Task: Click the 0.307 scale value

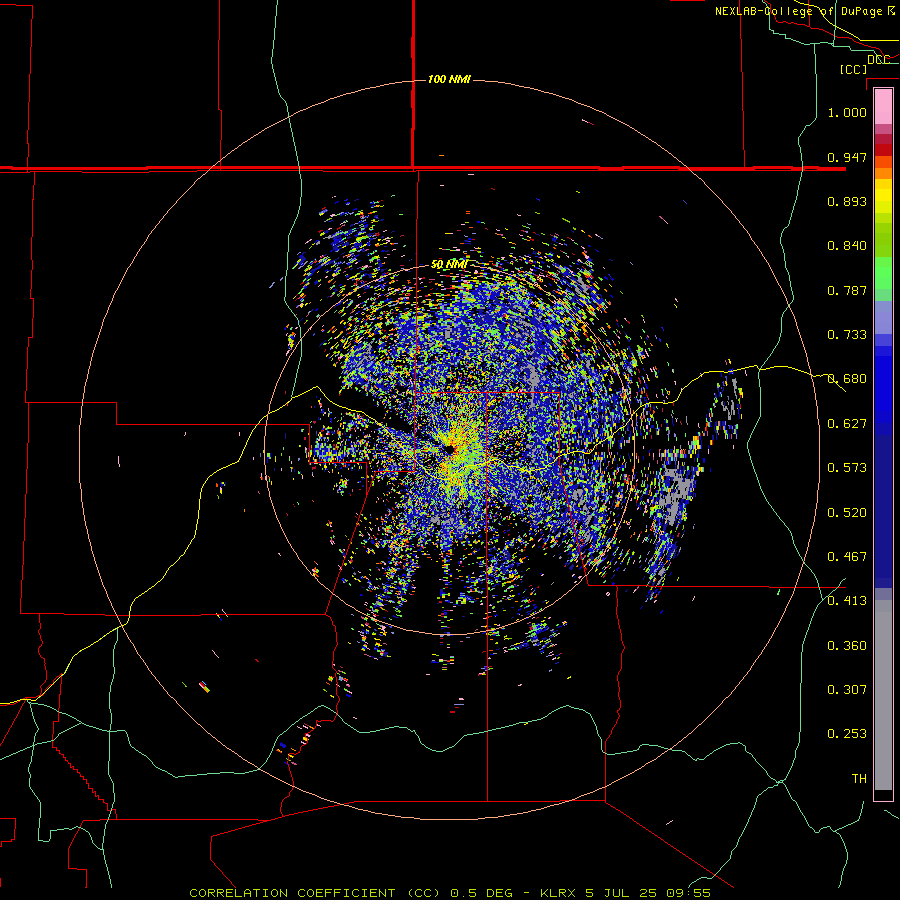Action: (847, 690)
